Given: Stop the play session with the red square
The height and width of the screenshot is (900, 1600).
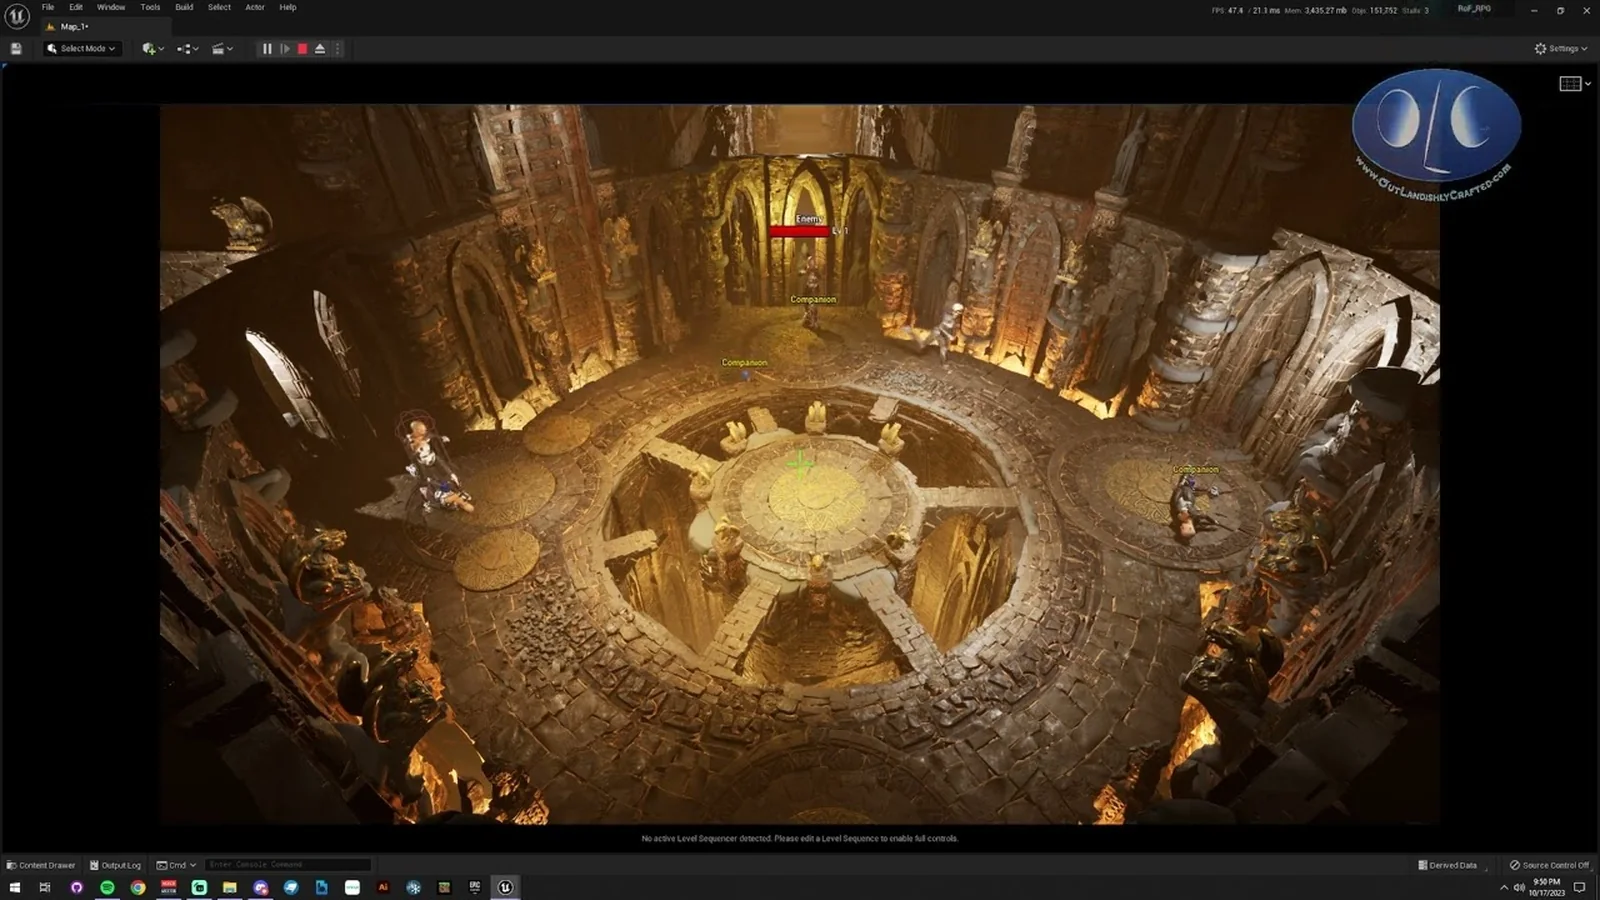Looking at the screenshot, I should click(302, 48).
